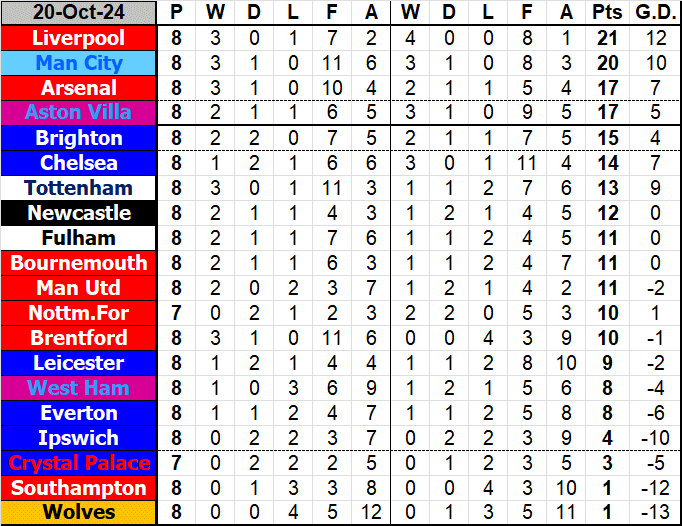The image size is (682, 526).
Task: Click the Man City team cell
Action: 79,63
